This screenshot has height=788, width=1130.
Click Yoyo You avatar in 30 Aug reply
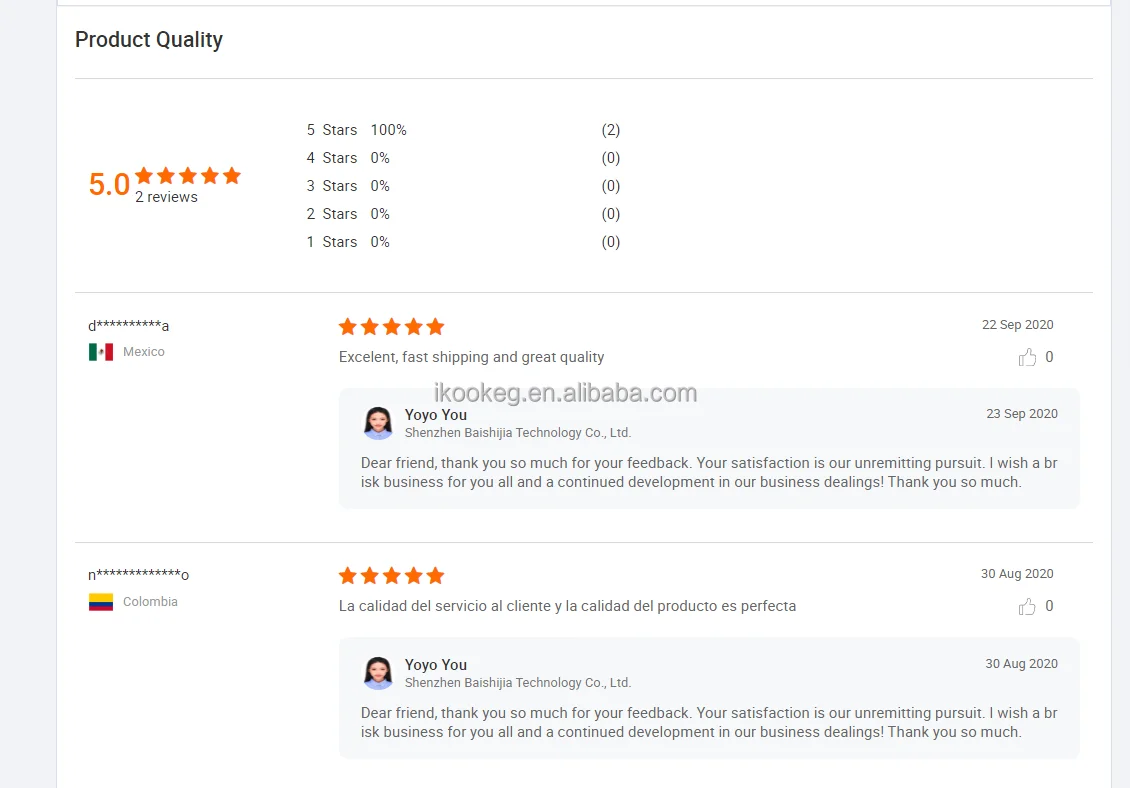[x=378, y=673]
